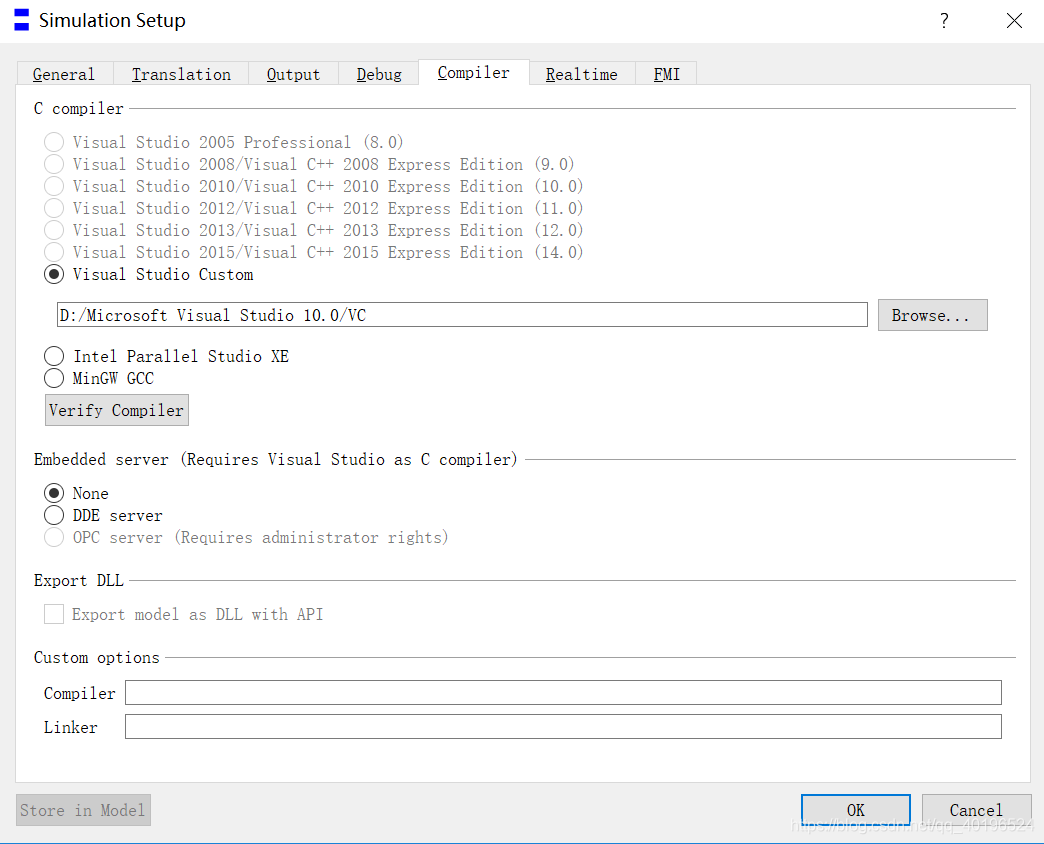Click the "Export DLL" section heading
1044x844 pixels.
click(79, 580)
